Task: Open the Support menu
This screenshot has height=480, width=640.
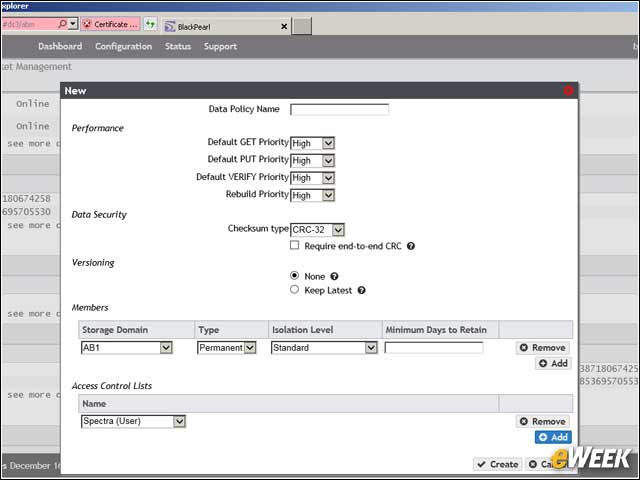Action: click(x=220, y=47)
